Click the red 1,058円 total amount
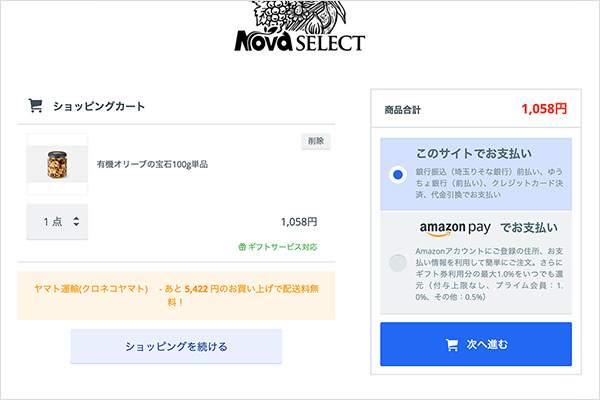Image resolution: width=600 pixels, height=400 pixels. click(543, 108)
